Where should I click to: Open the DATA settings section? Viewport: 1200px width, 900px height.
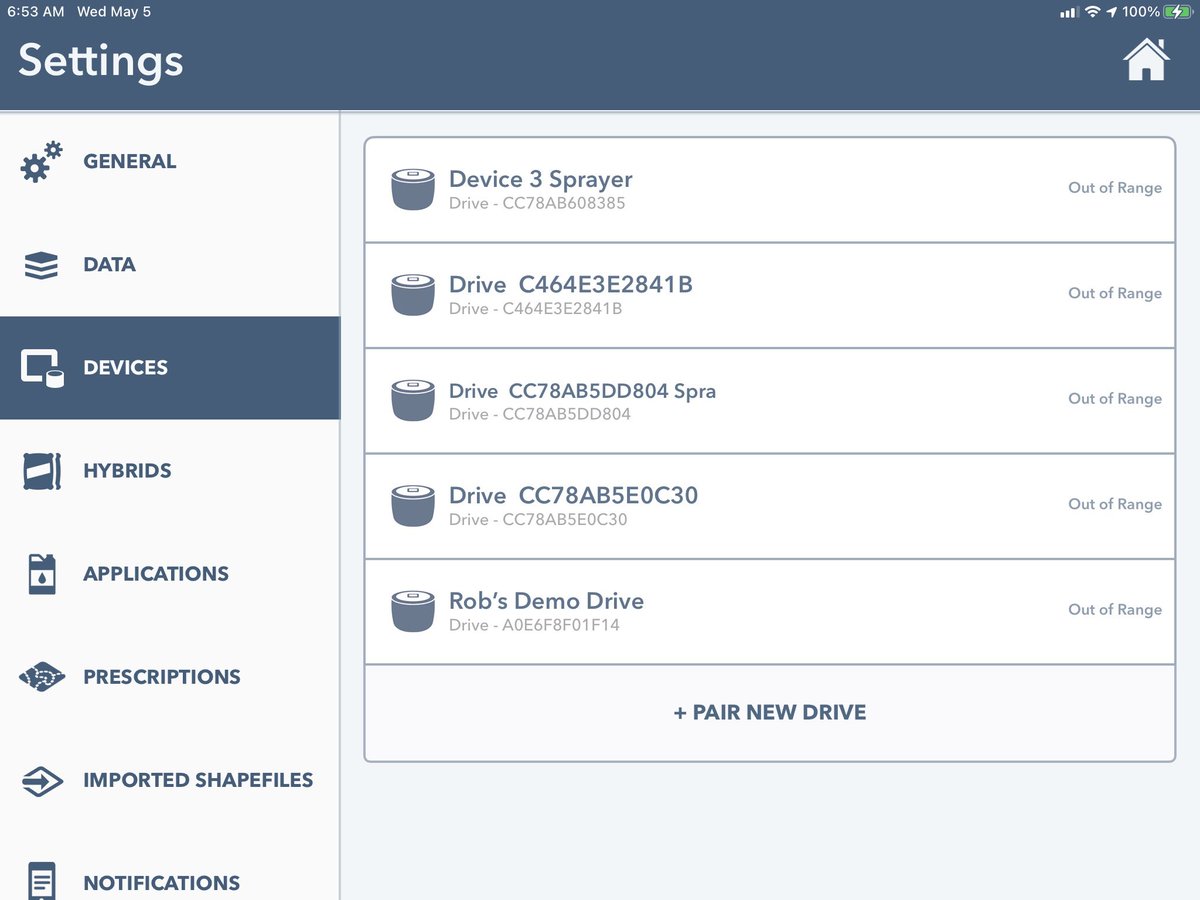point(170,265)
